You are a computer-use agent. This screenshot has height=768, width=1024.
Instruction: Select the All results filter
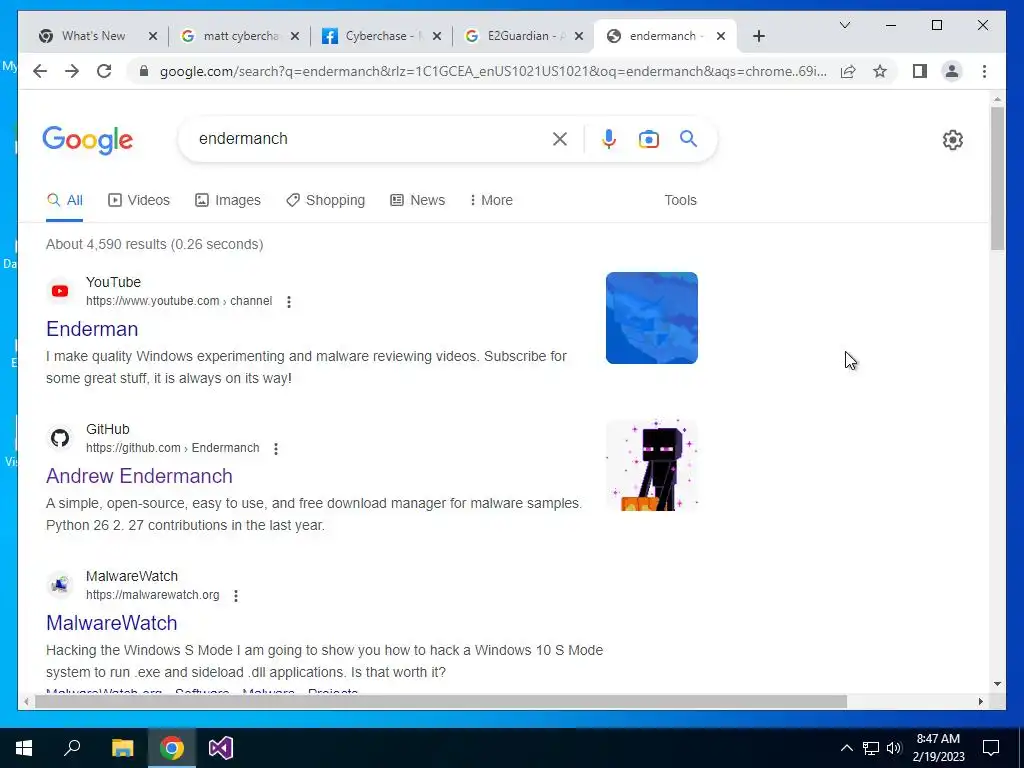(x=65, y=200)
